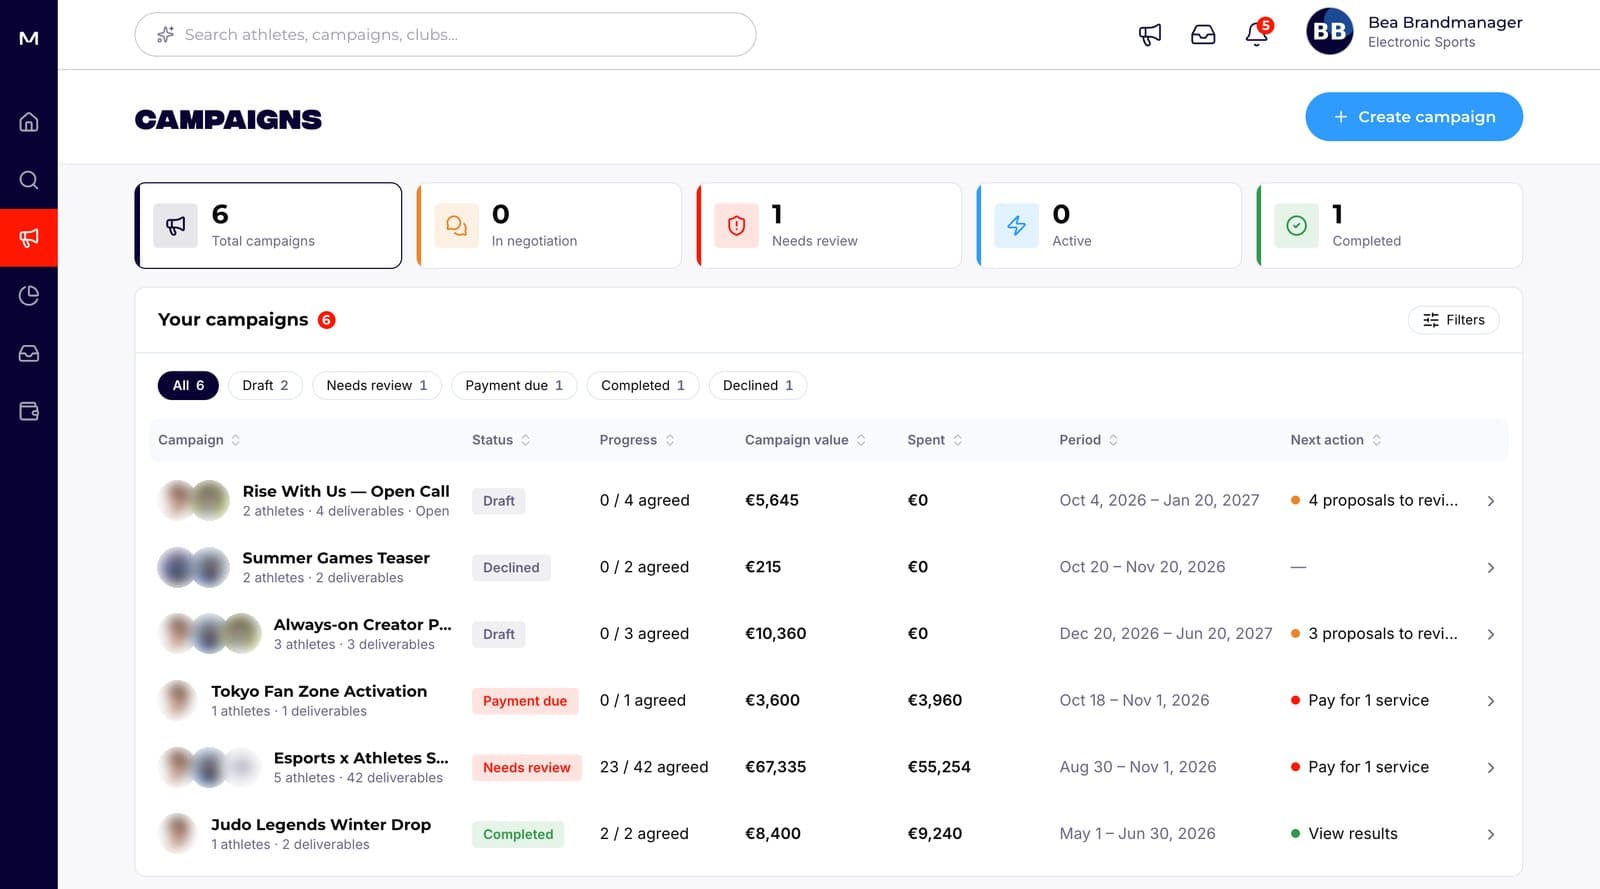Open Judo Legends Winter Drop row chevron
The image size is (1600, 889).
click(x=1490, y=834)
